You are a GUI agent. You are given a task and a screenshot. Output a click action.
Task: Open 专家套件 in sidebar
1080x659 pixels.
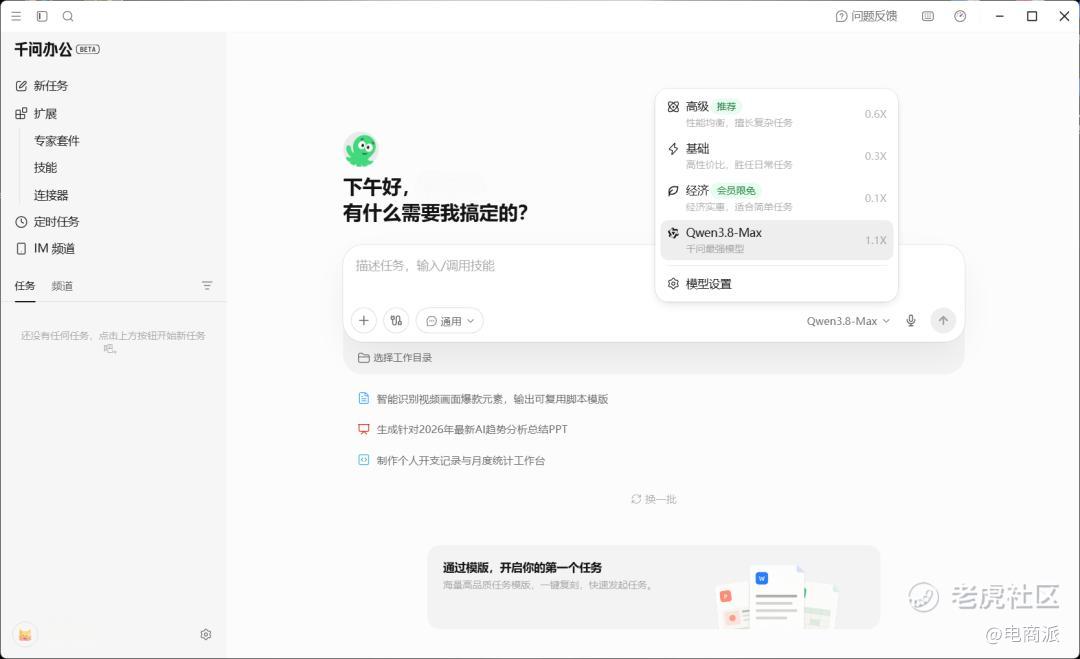(x=56, y=140)
